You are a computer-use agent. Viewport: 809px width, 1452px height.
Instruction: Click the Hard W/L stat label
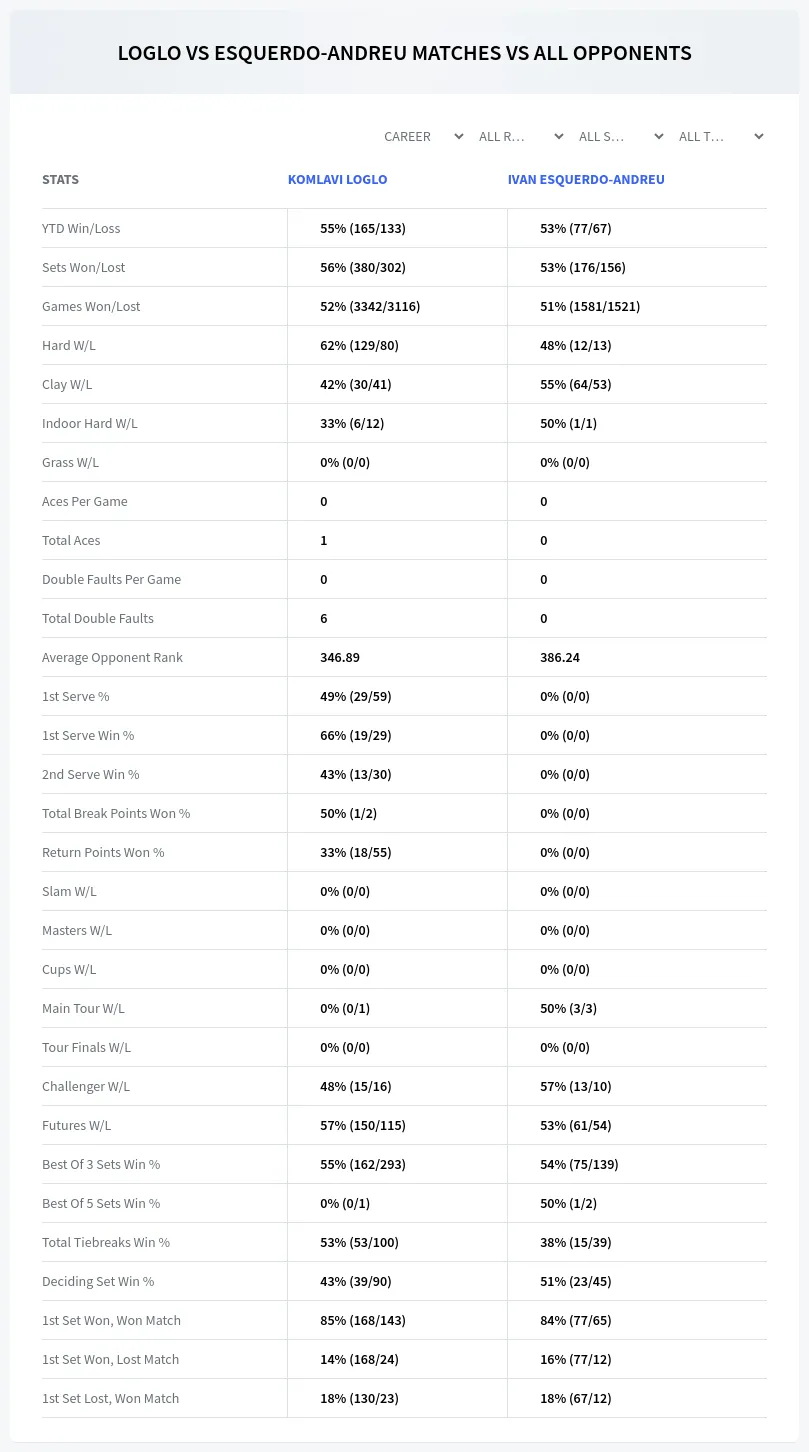(69, 345)
